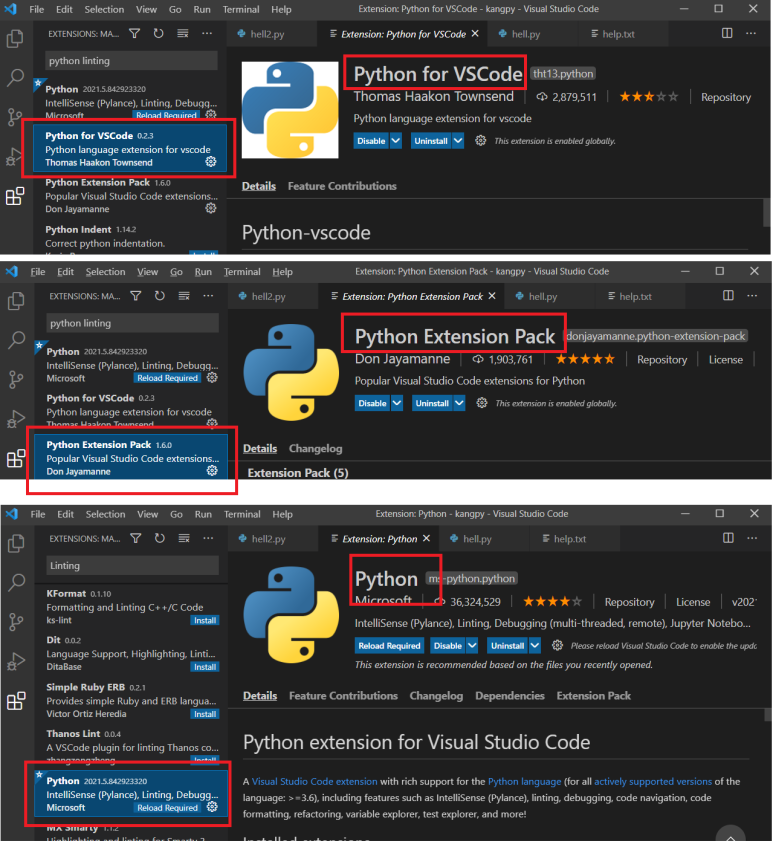This screenshot has width=773, height=844.
Task: Open editor More Actions in bottom window
Action: click(x=752, y=538)
